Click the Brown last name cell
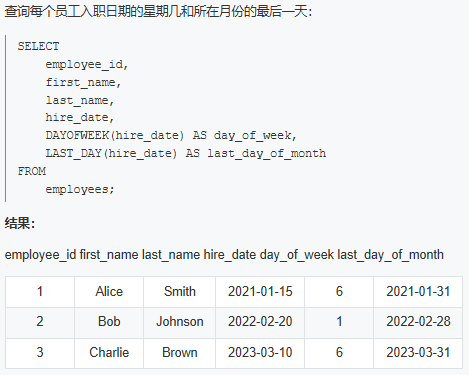469x375 pixels. click(x=180, y=353)
